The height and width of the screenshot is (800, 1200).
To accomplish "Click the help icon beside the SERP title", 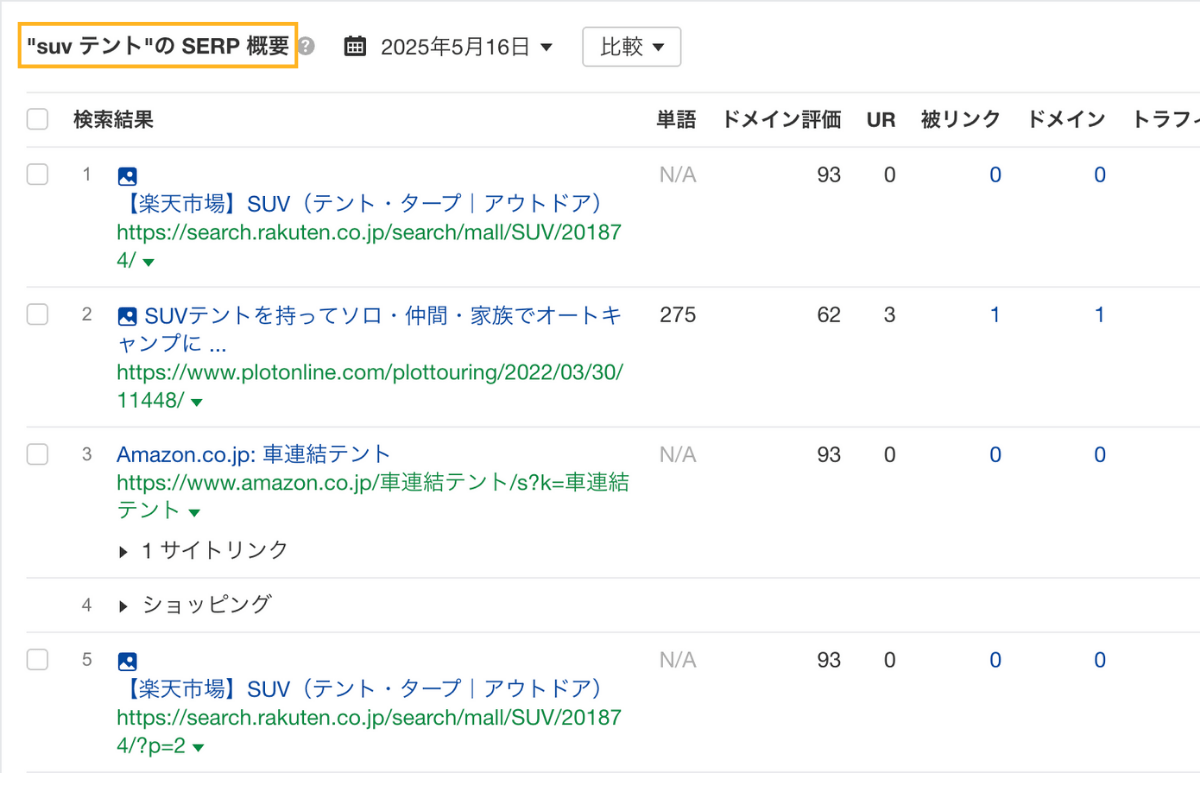I will 306,45.
